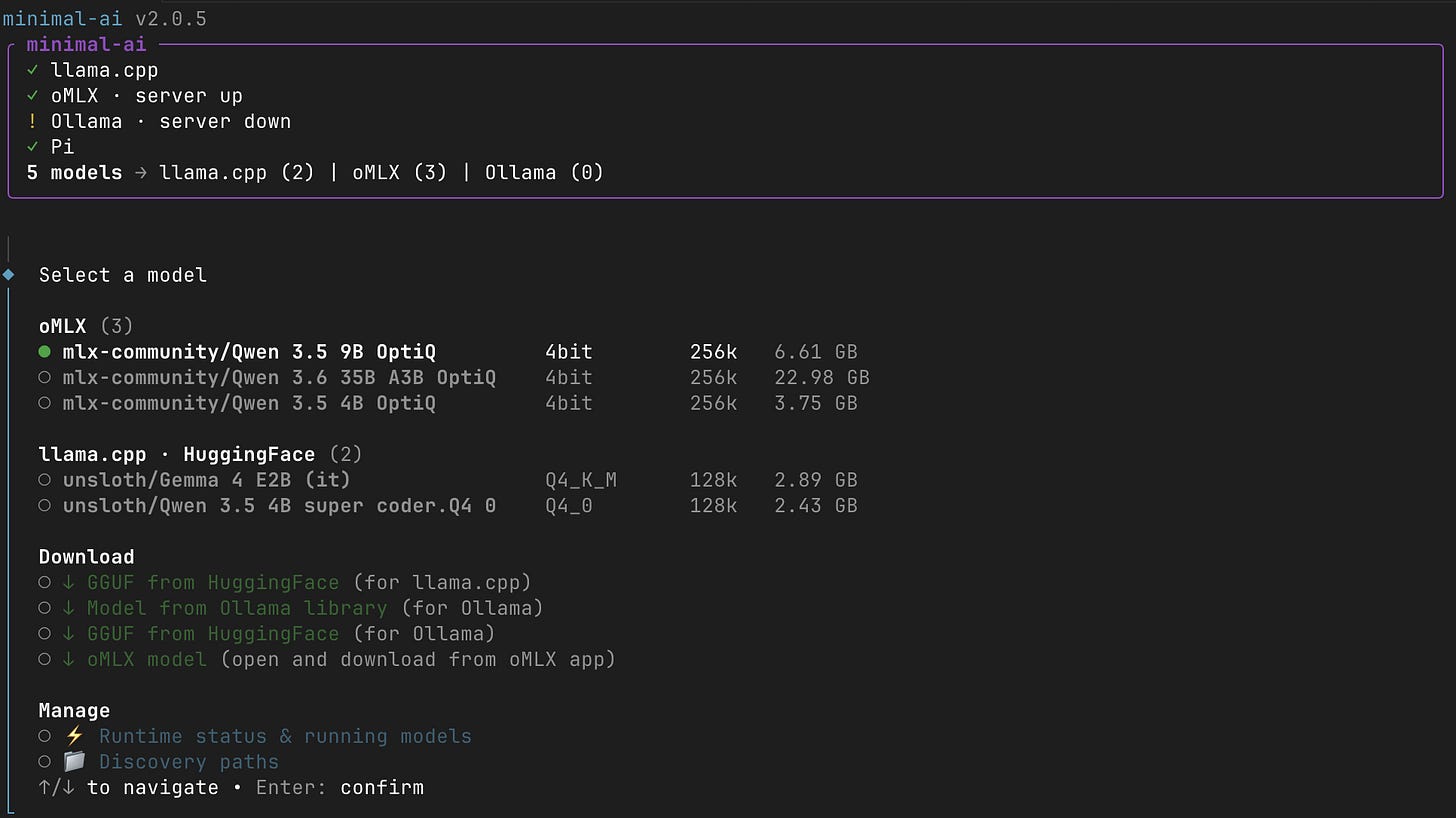
Task: Click the green checkmark next to llama.cpp
Action: (33, 70)
